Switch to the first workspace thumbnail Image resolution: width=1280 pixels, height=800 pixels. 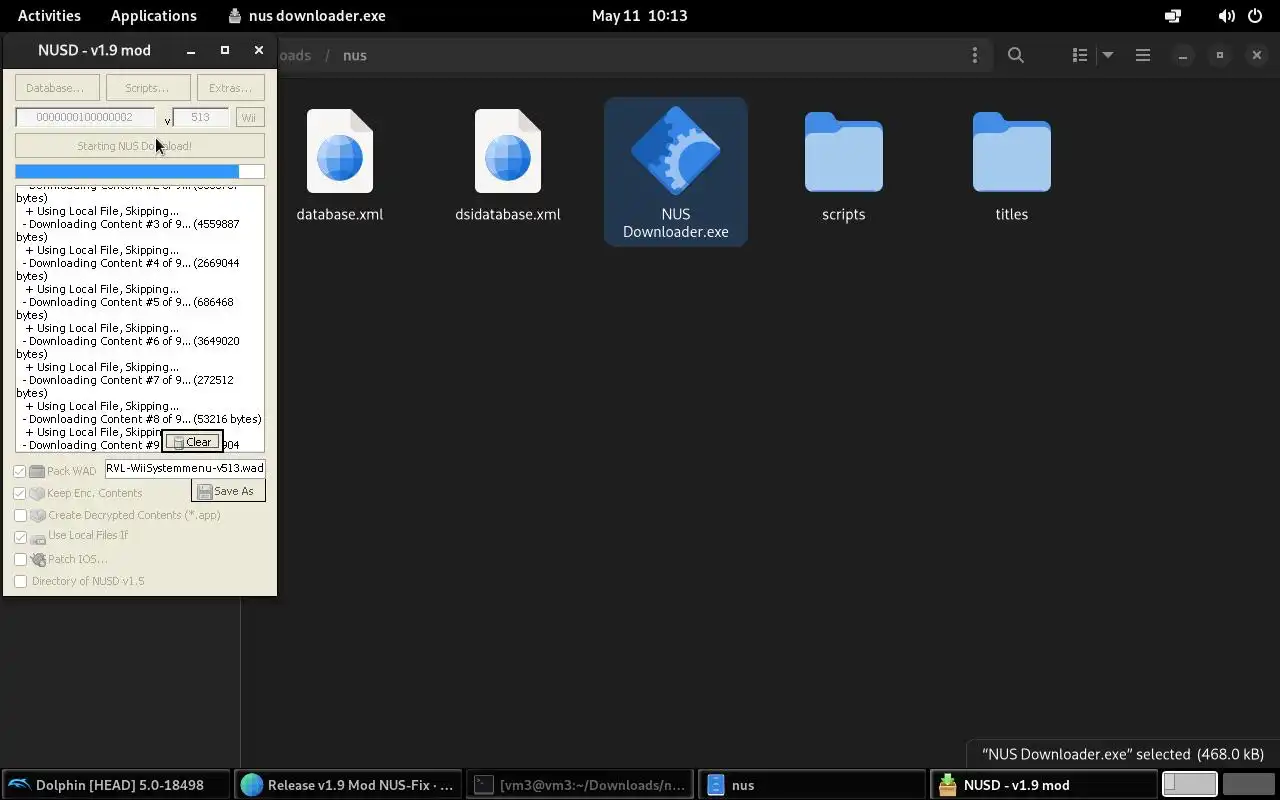click(x=1189, y=785)
